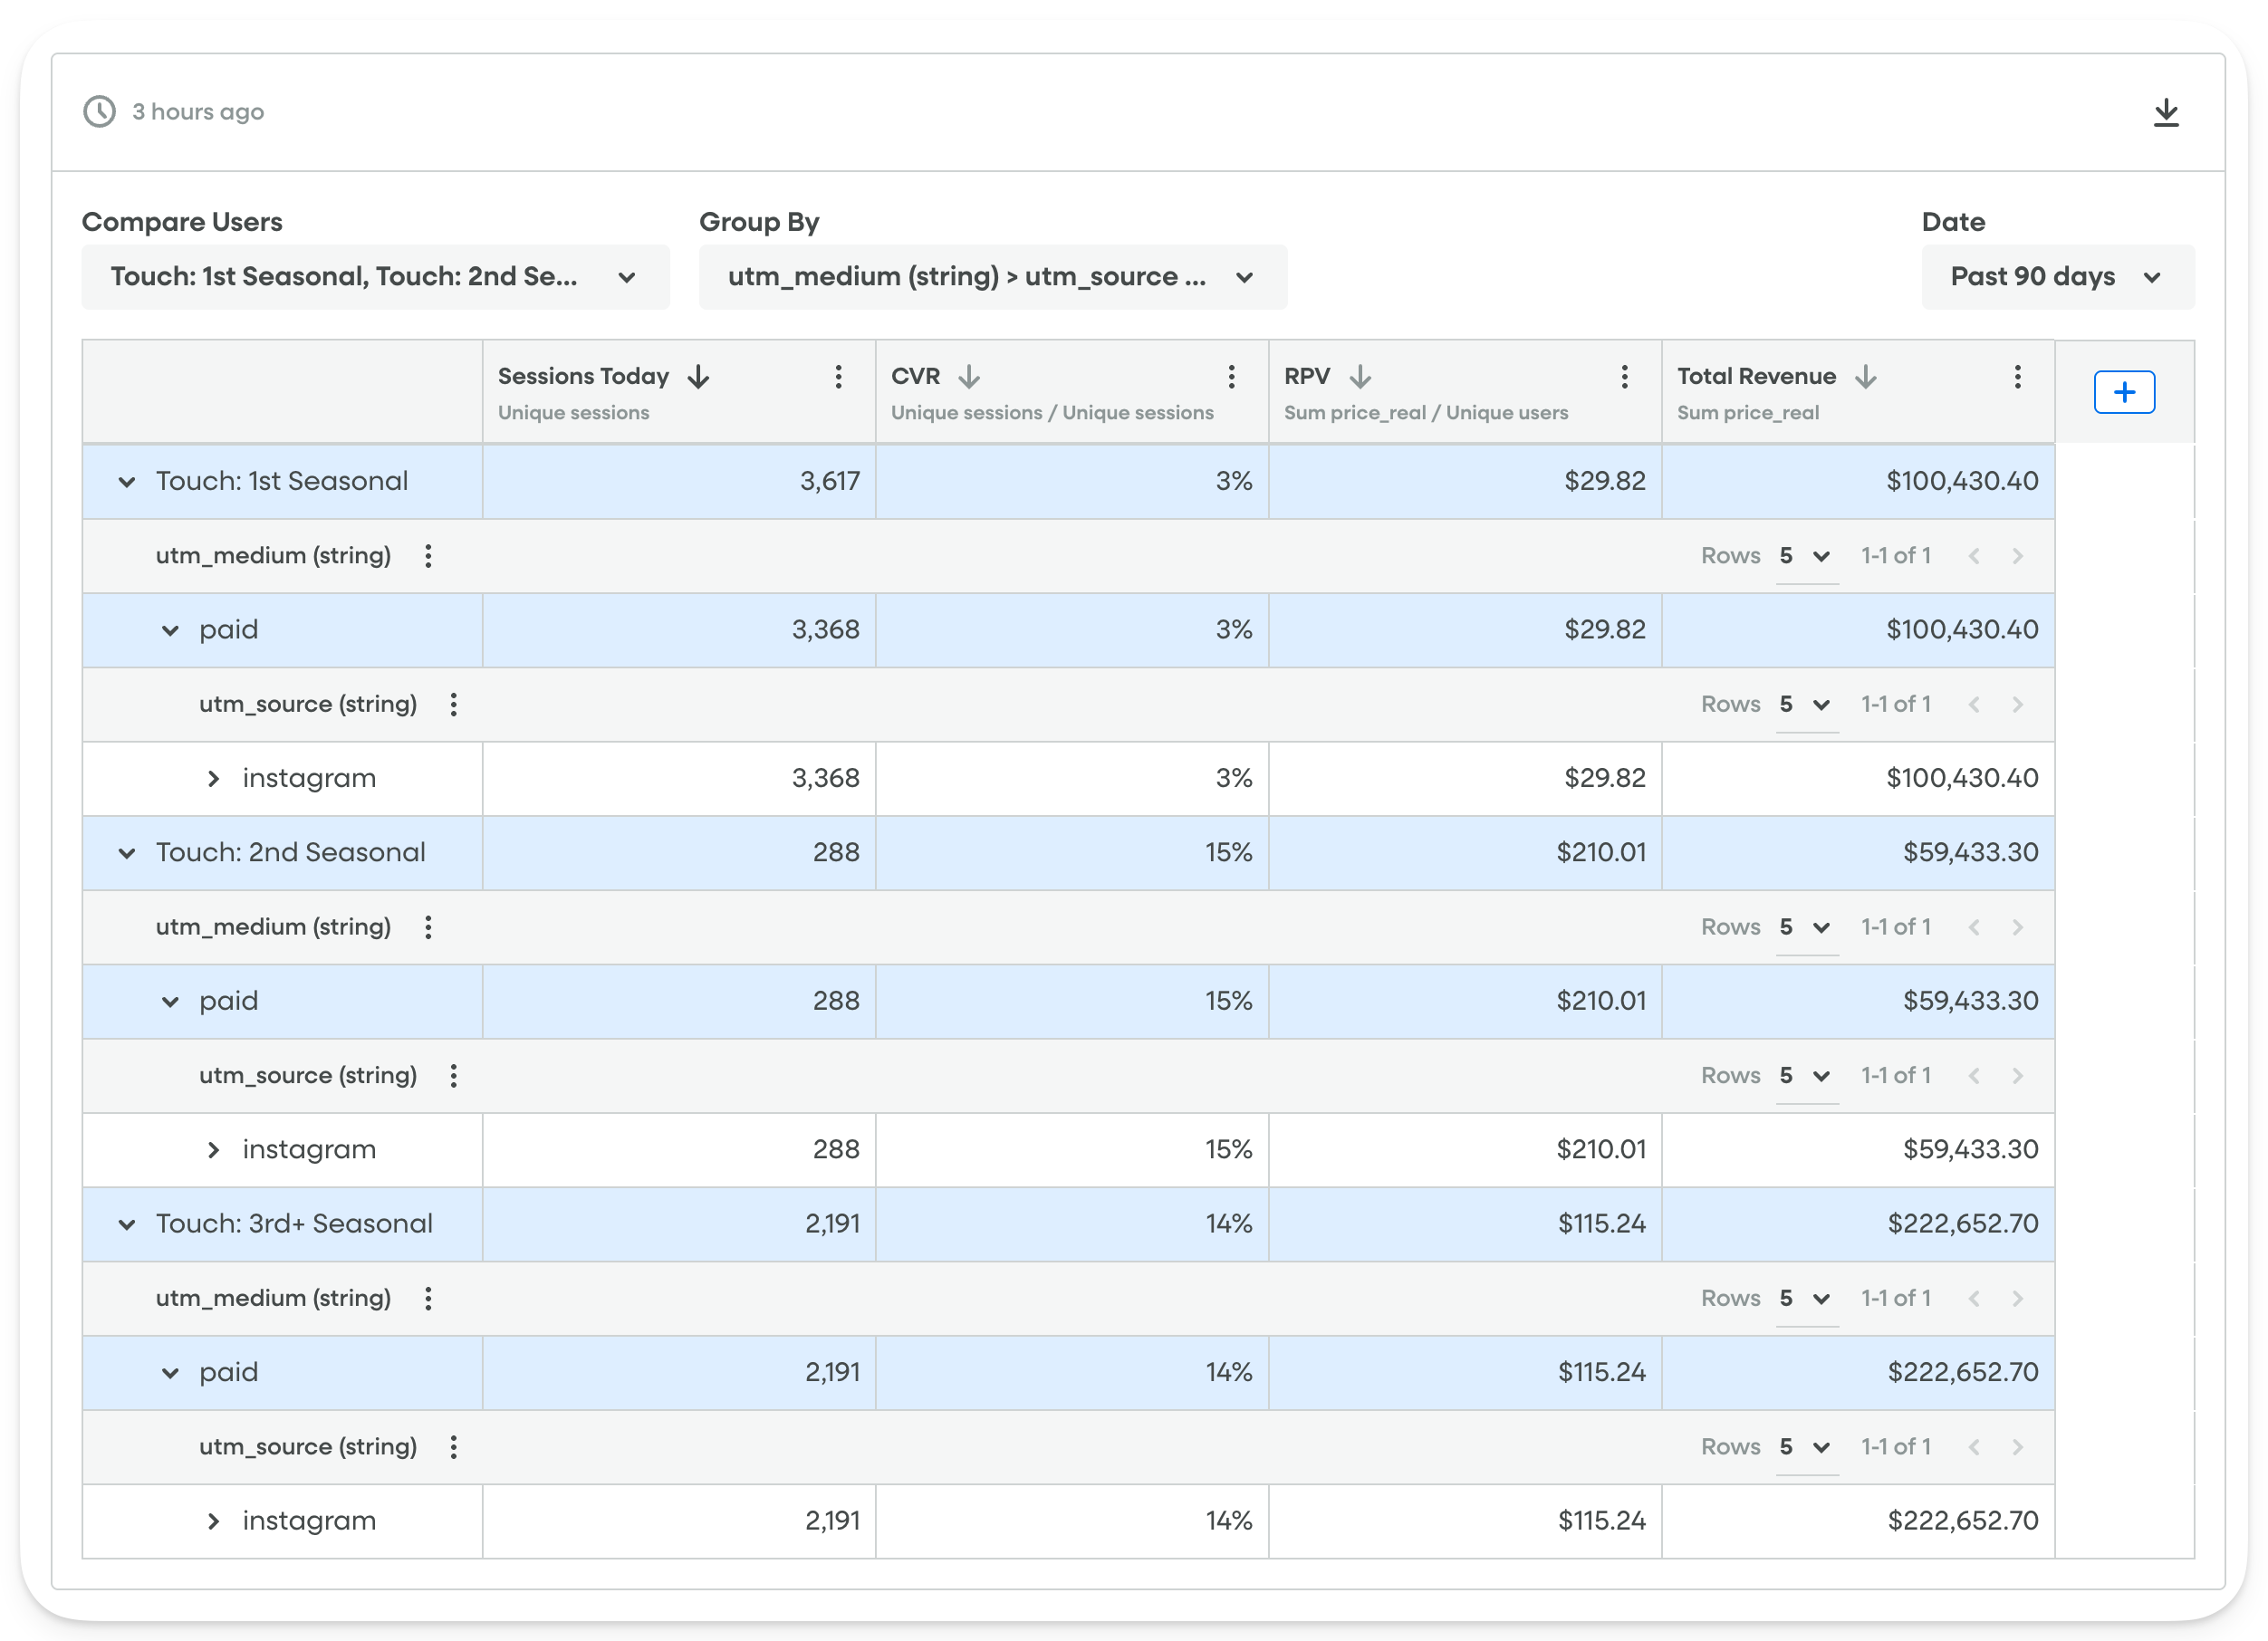2268x1641 pixels.
Task: Download the report data
Action: point(2168,112)
